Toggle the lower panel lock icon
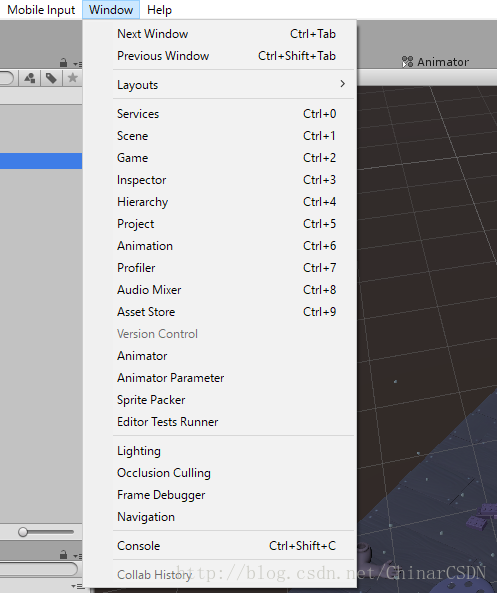Image resolution: width=497 pixels, height=593 pixels. [64, 554]
